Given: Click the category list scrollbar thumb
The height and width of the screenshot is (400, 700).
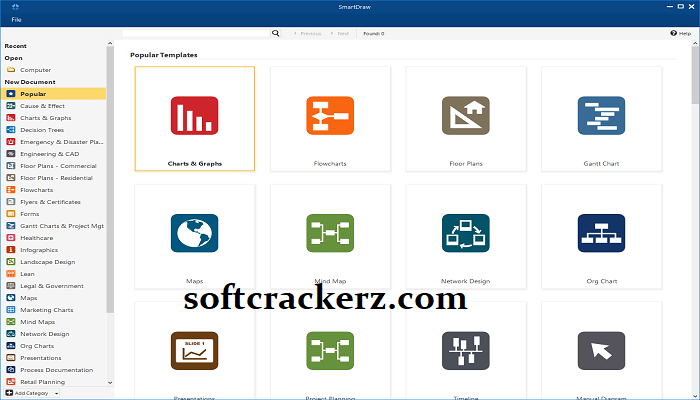Looking at the screenshot, I should click(x=110, y=179).
